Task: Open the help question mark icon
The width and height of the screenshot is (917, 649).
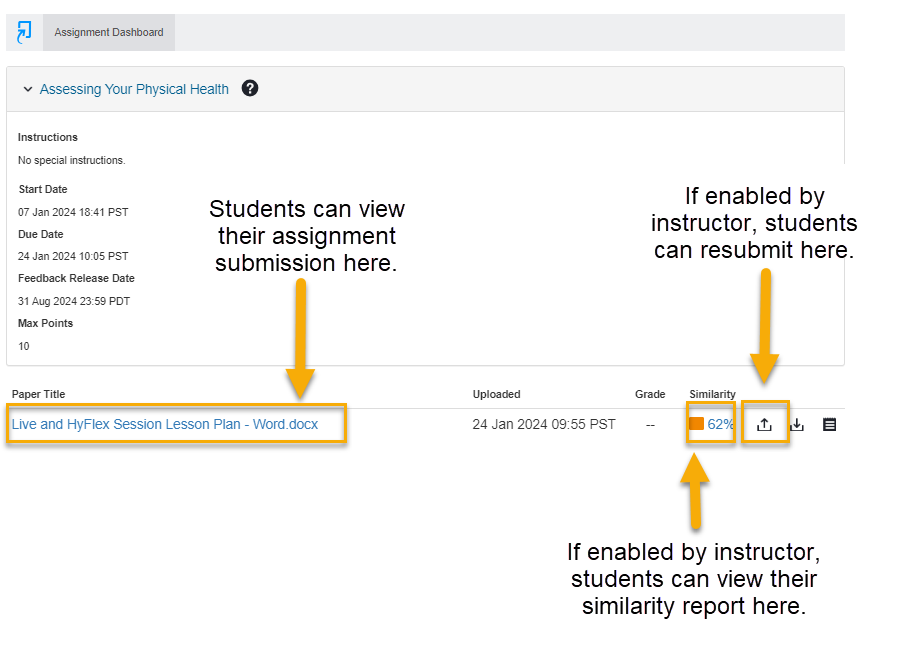Action: (250, 88)
